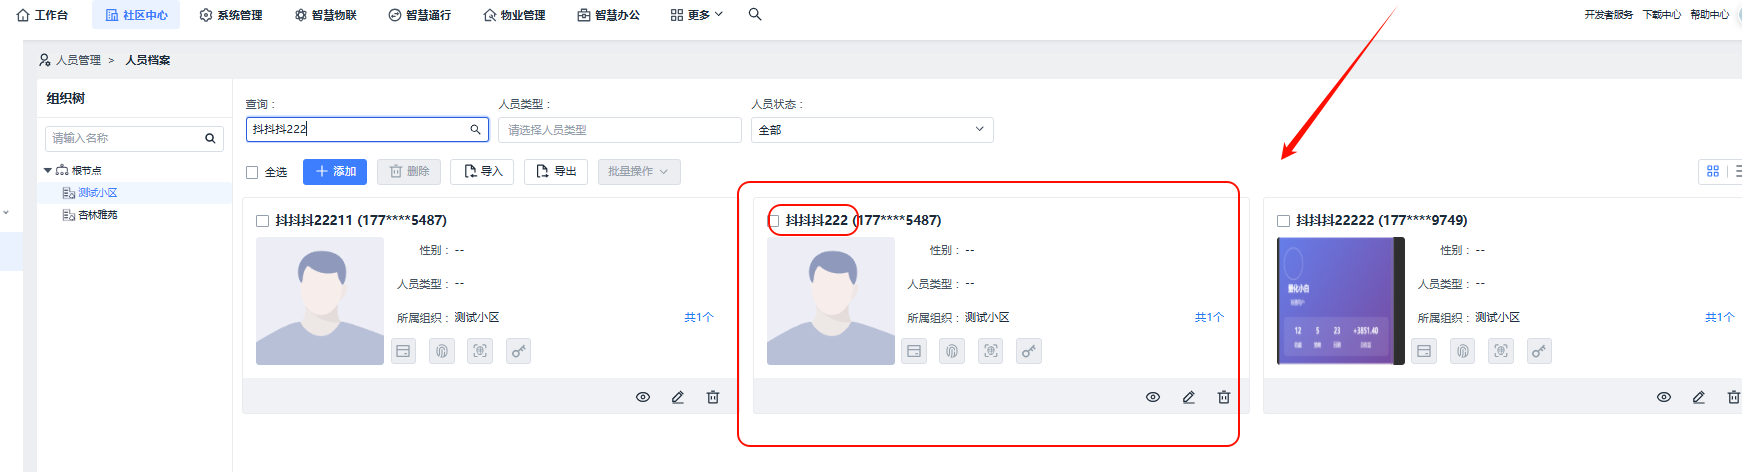Open the 智慧办公 menu

tap(609, 15)
